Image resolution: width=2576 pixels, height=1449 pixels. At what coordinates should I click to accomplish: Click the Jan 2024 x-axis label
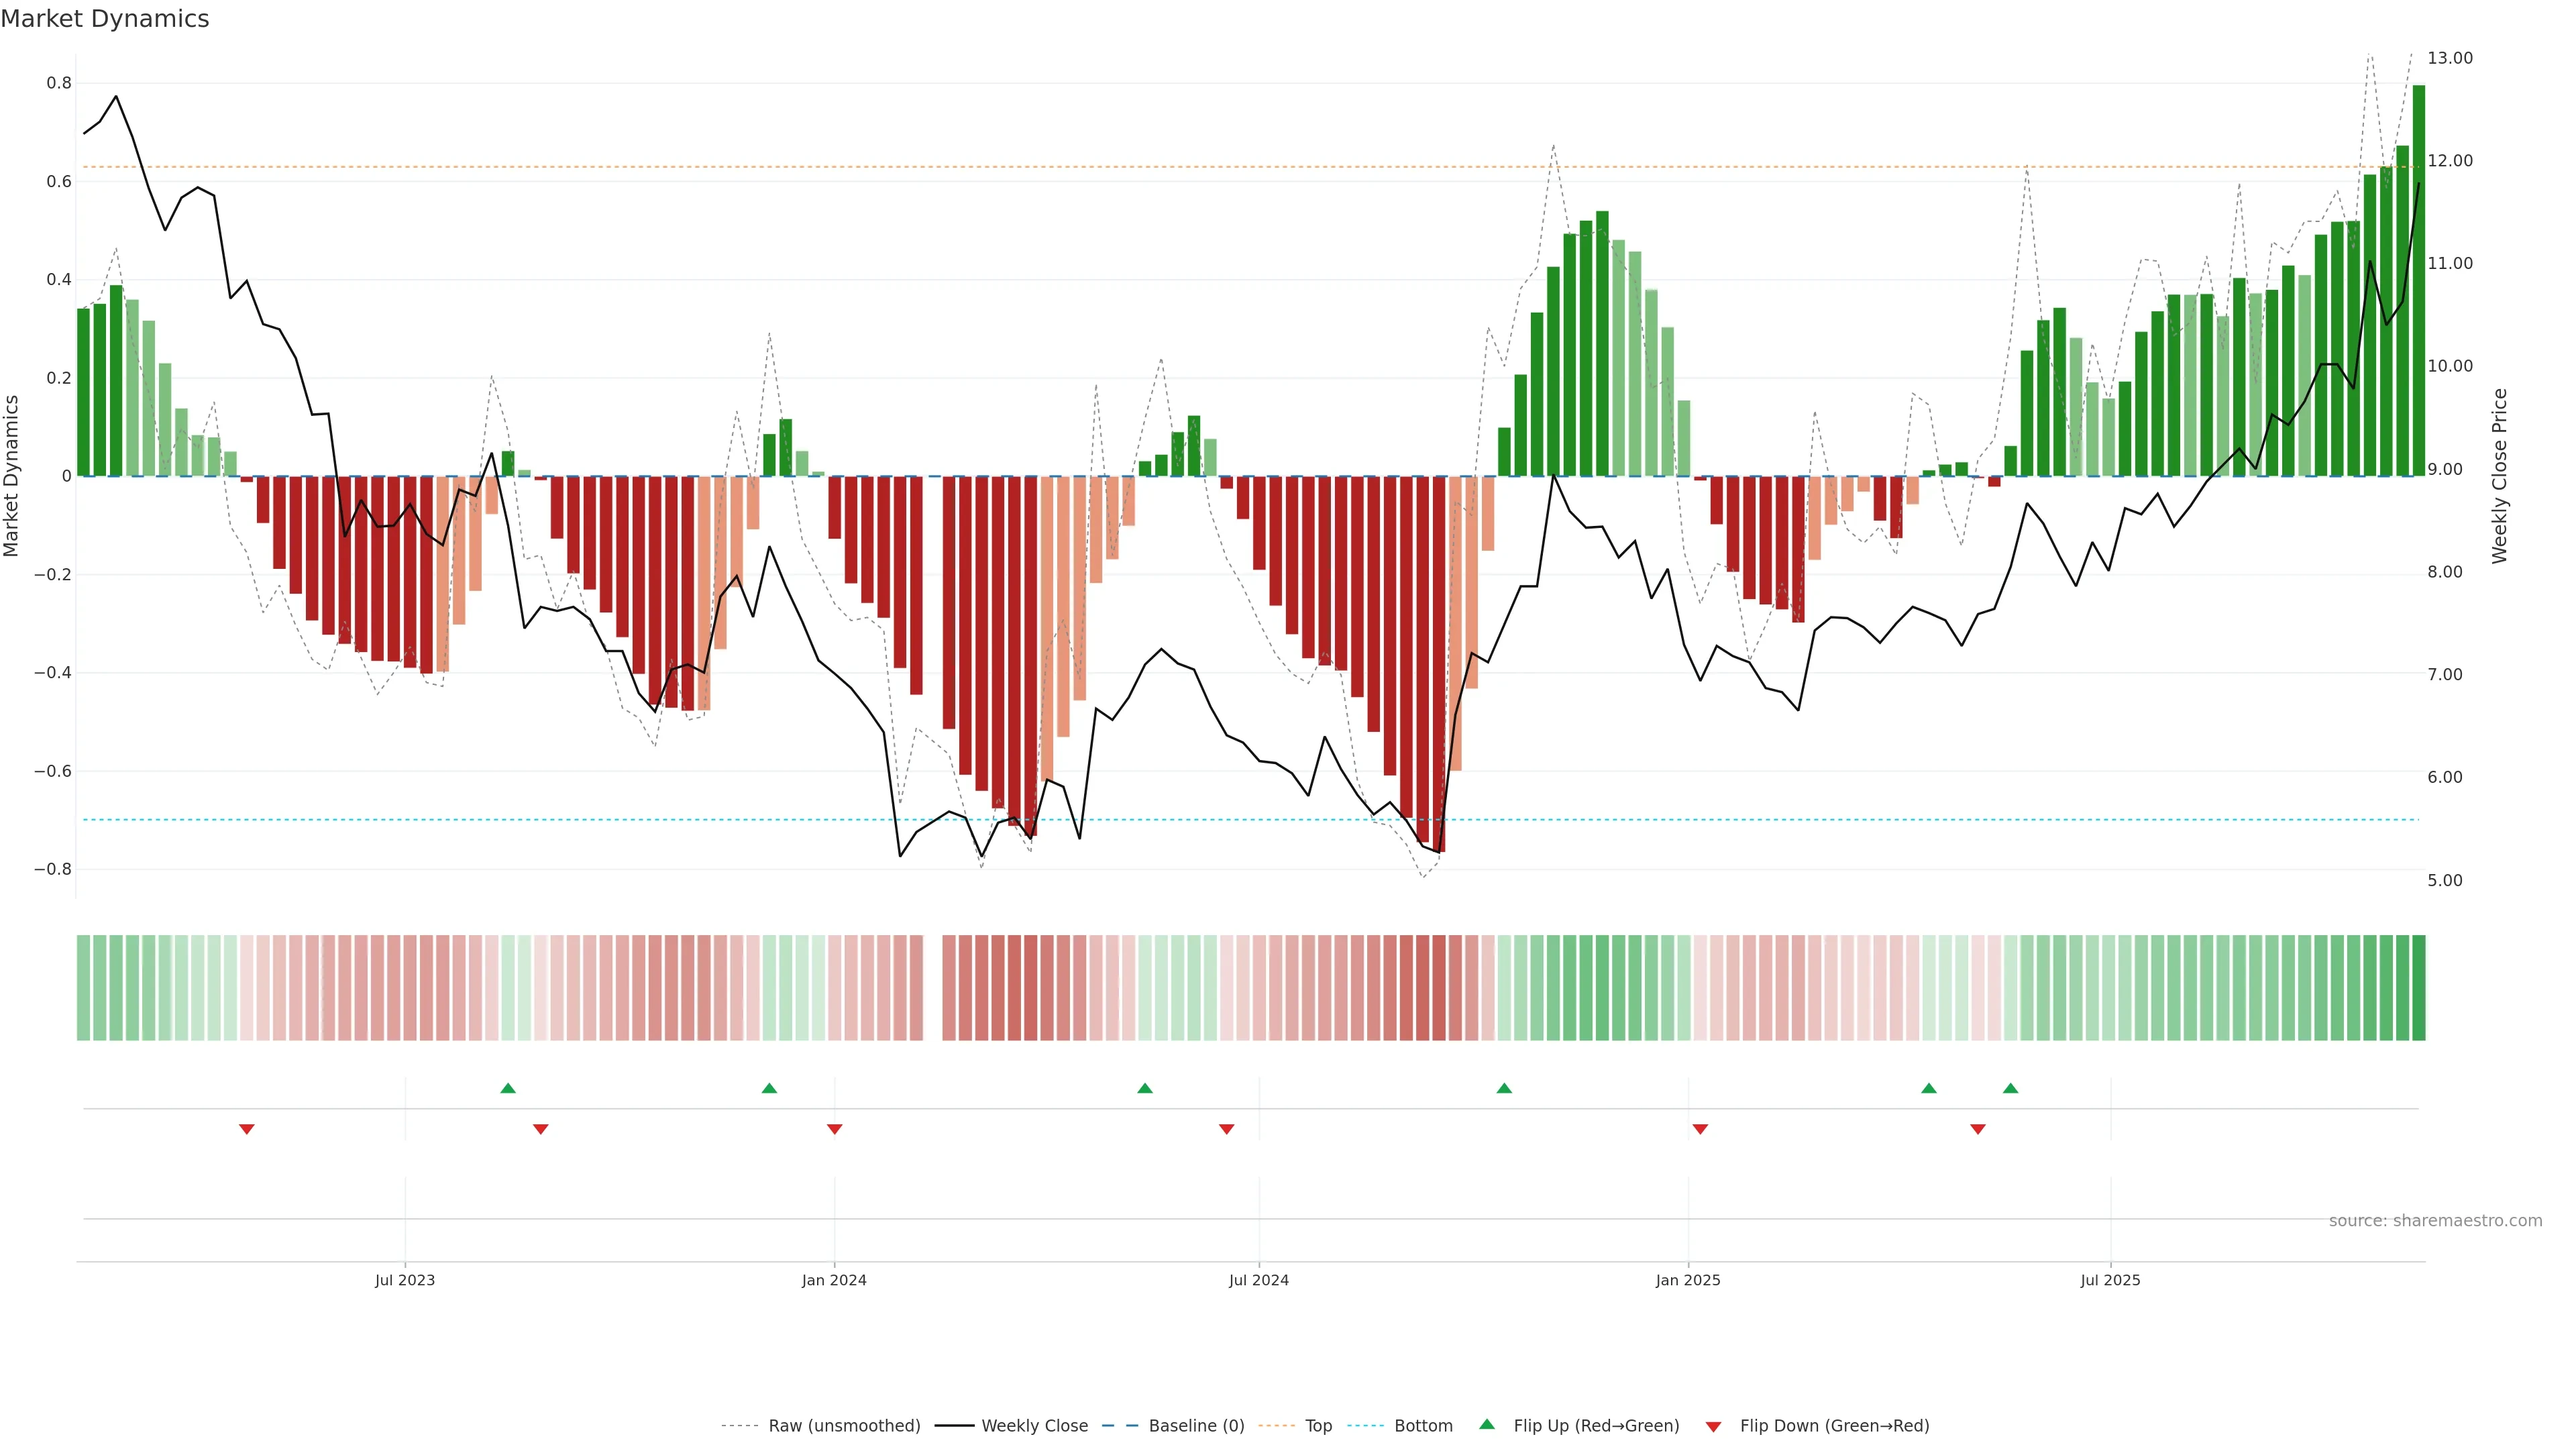(834, 1280)
